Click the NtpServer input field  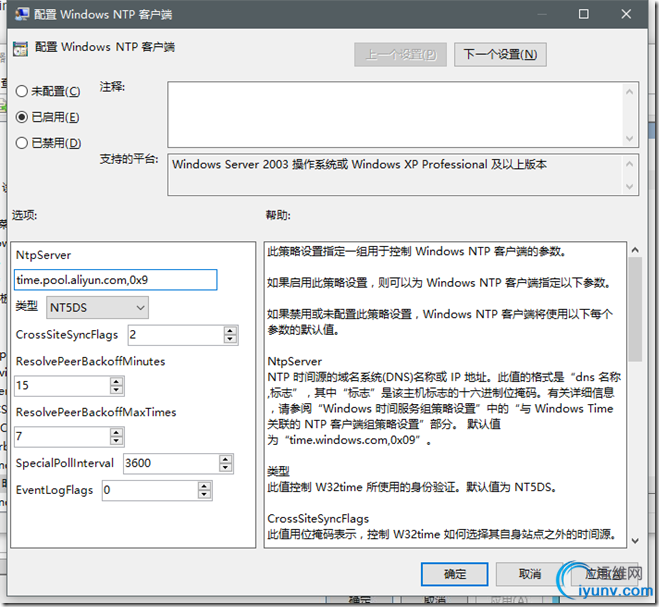point(116,280)
